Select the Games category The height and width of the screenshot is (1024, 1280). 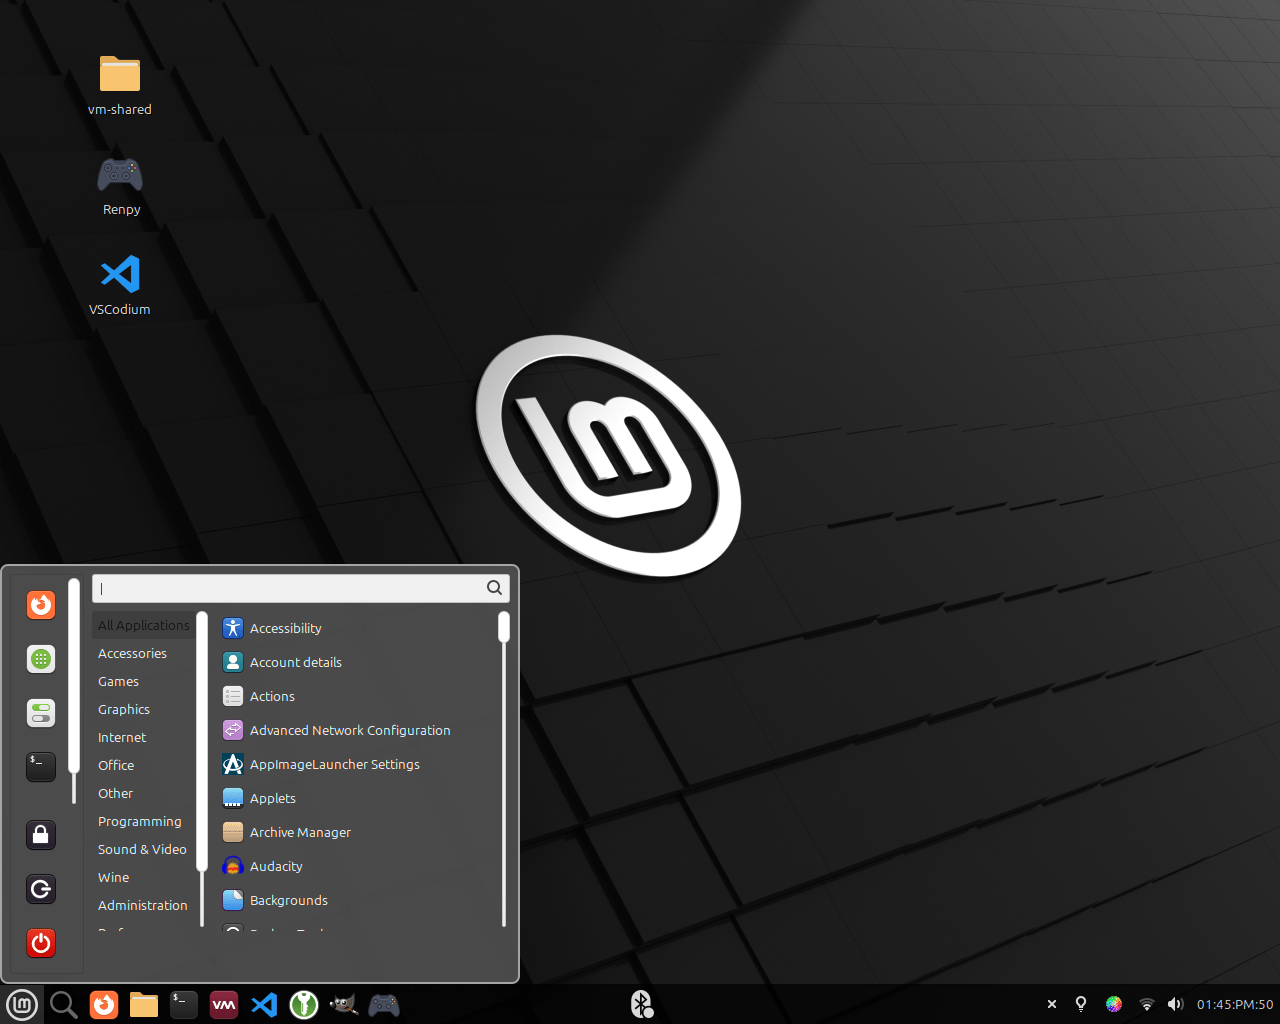[x=144, y=681]
